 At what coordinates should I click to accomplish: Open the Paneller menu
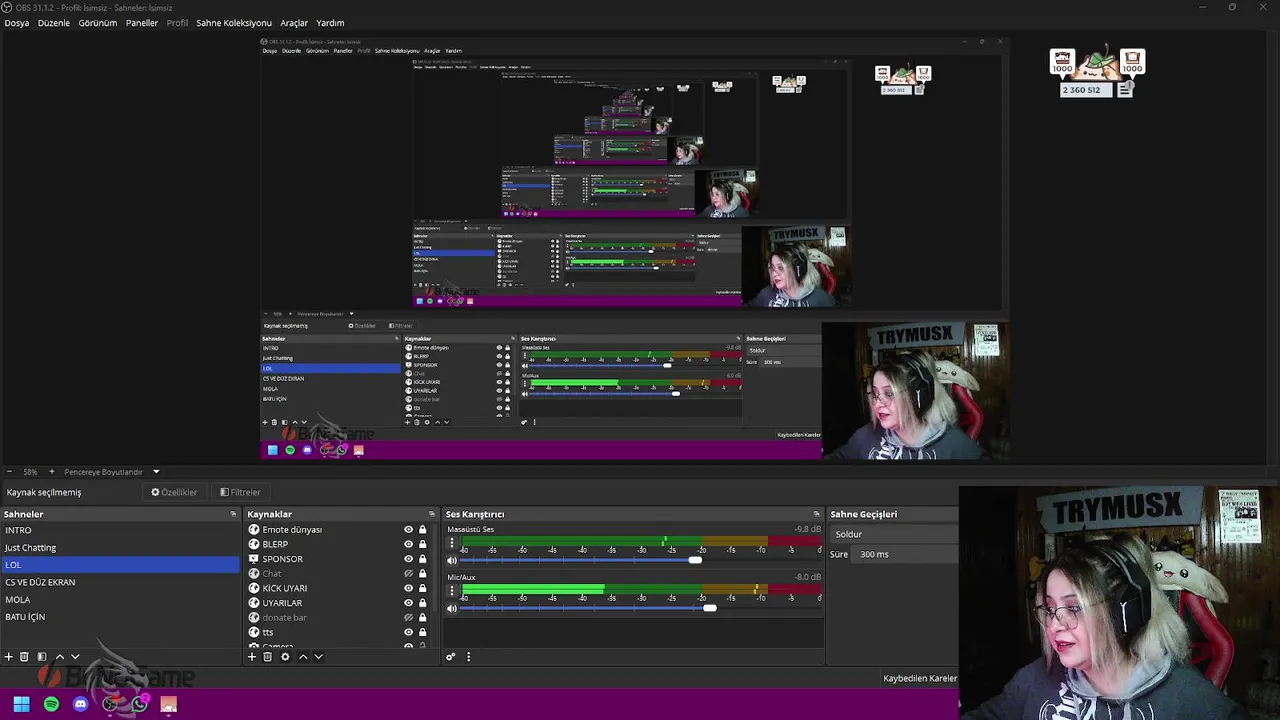click(142, 23)
